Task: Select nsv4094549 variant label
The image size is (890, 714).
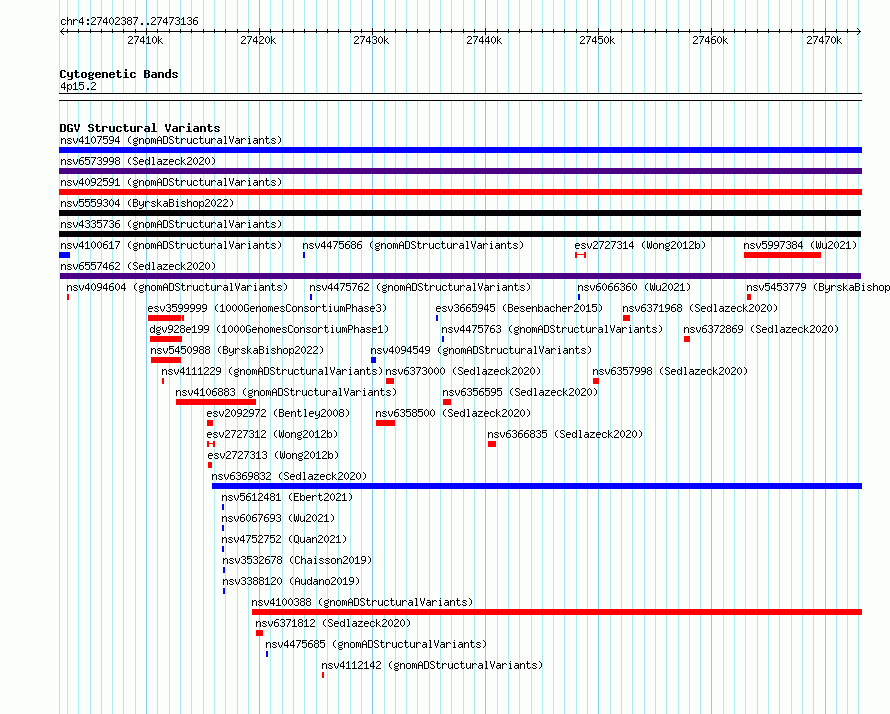Action: (x=481, y=350)
